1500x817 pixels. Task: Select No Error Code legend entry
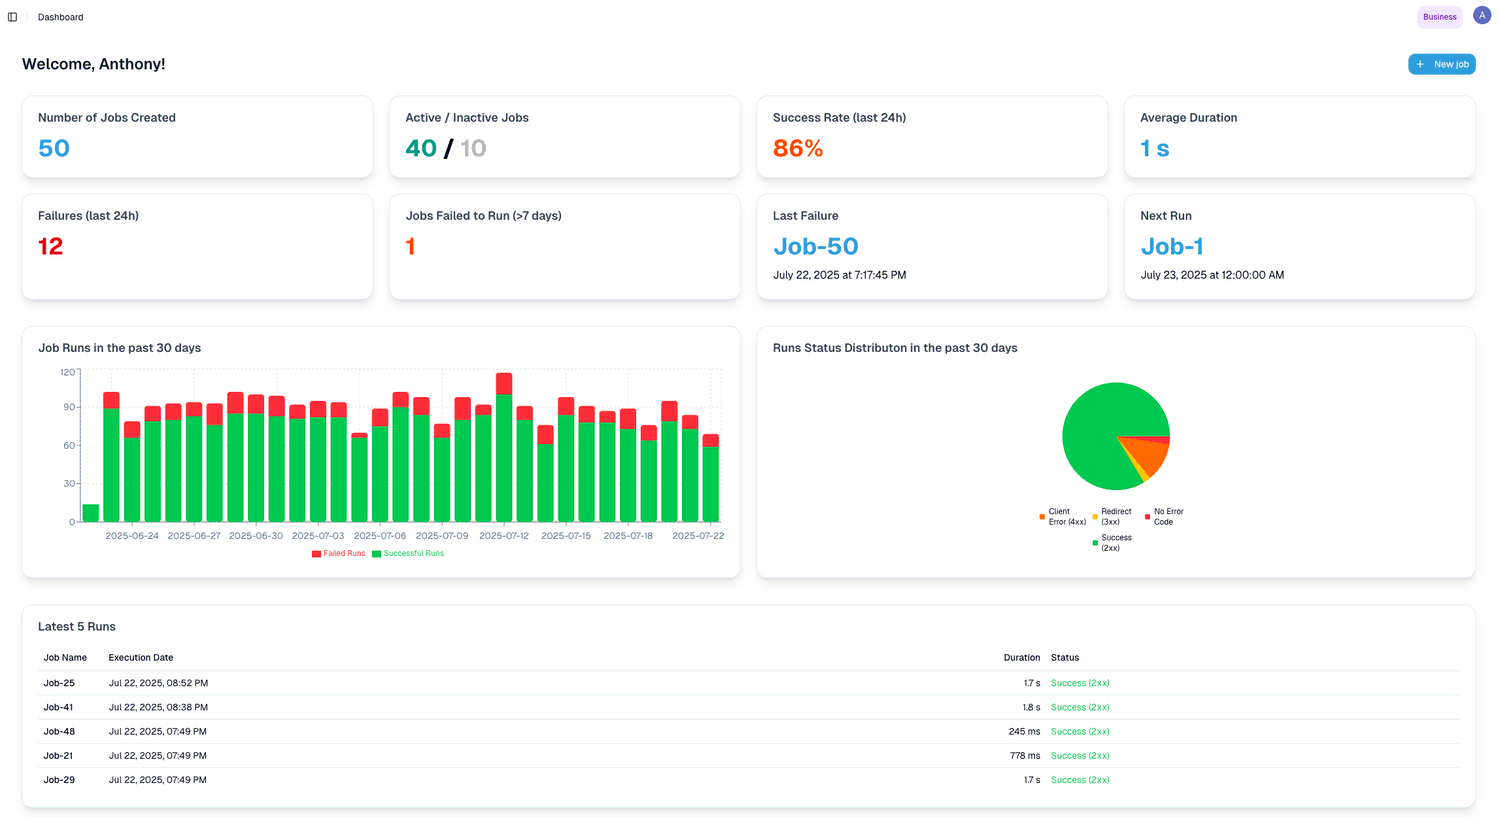[x=1165, y=517]
